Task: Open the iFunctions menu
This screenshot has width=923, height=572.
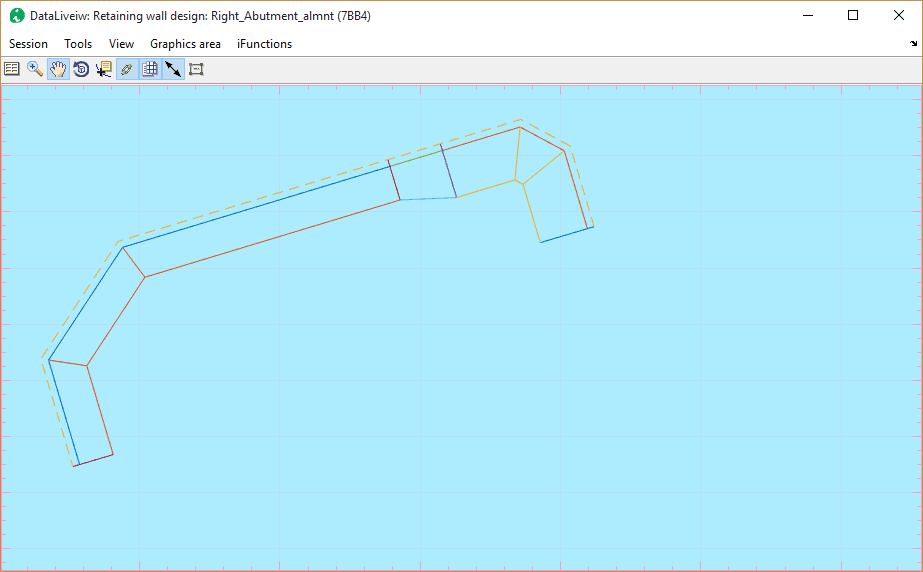Action: point(264,44)
